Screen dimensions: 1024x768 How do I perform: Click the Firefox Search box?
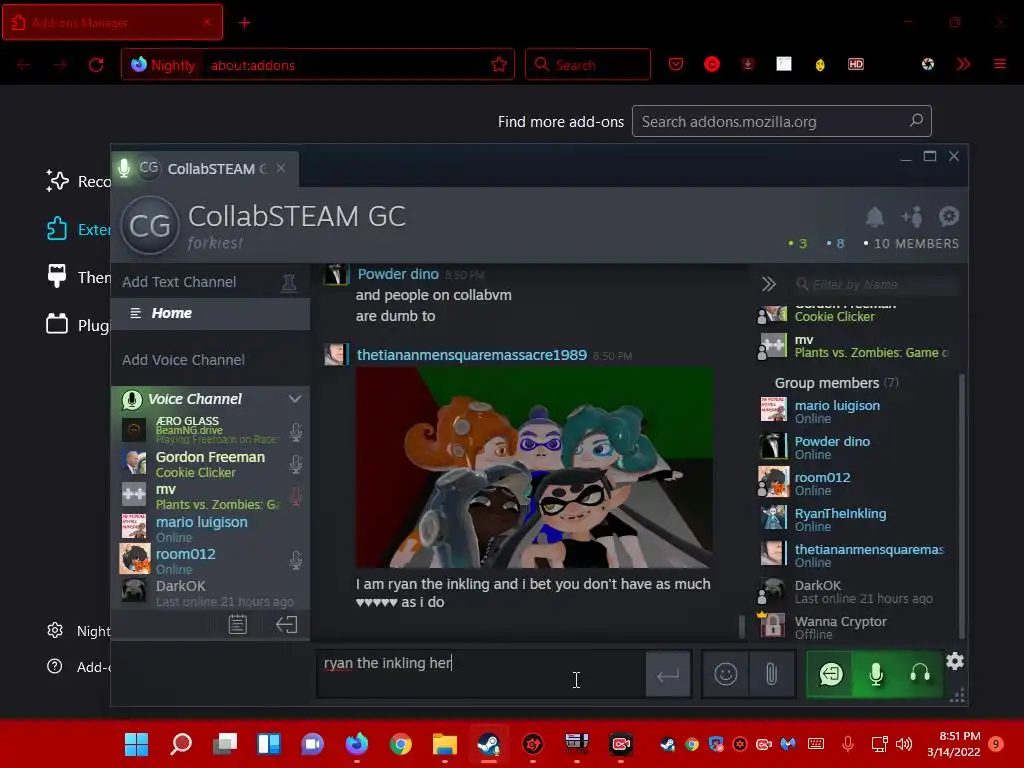[x=587, y=64]
